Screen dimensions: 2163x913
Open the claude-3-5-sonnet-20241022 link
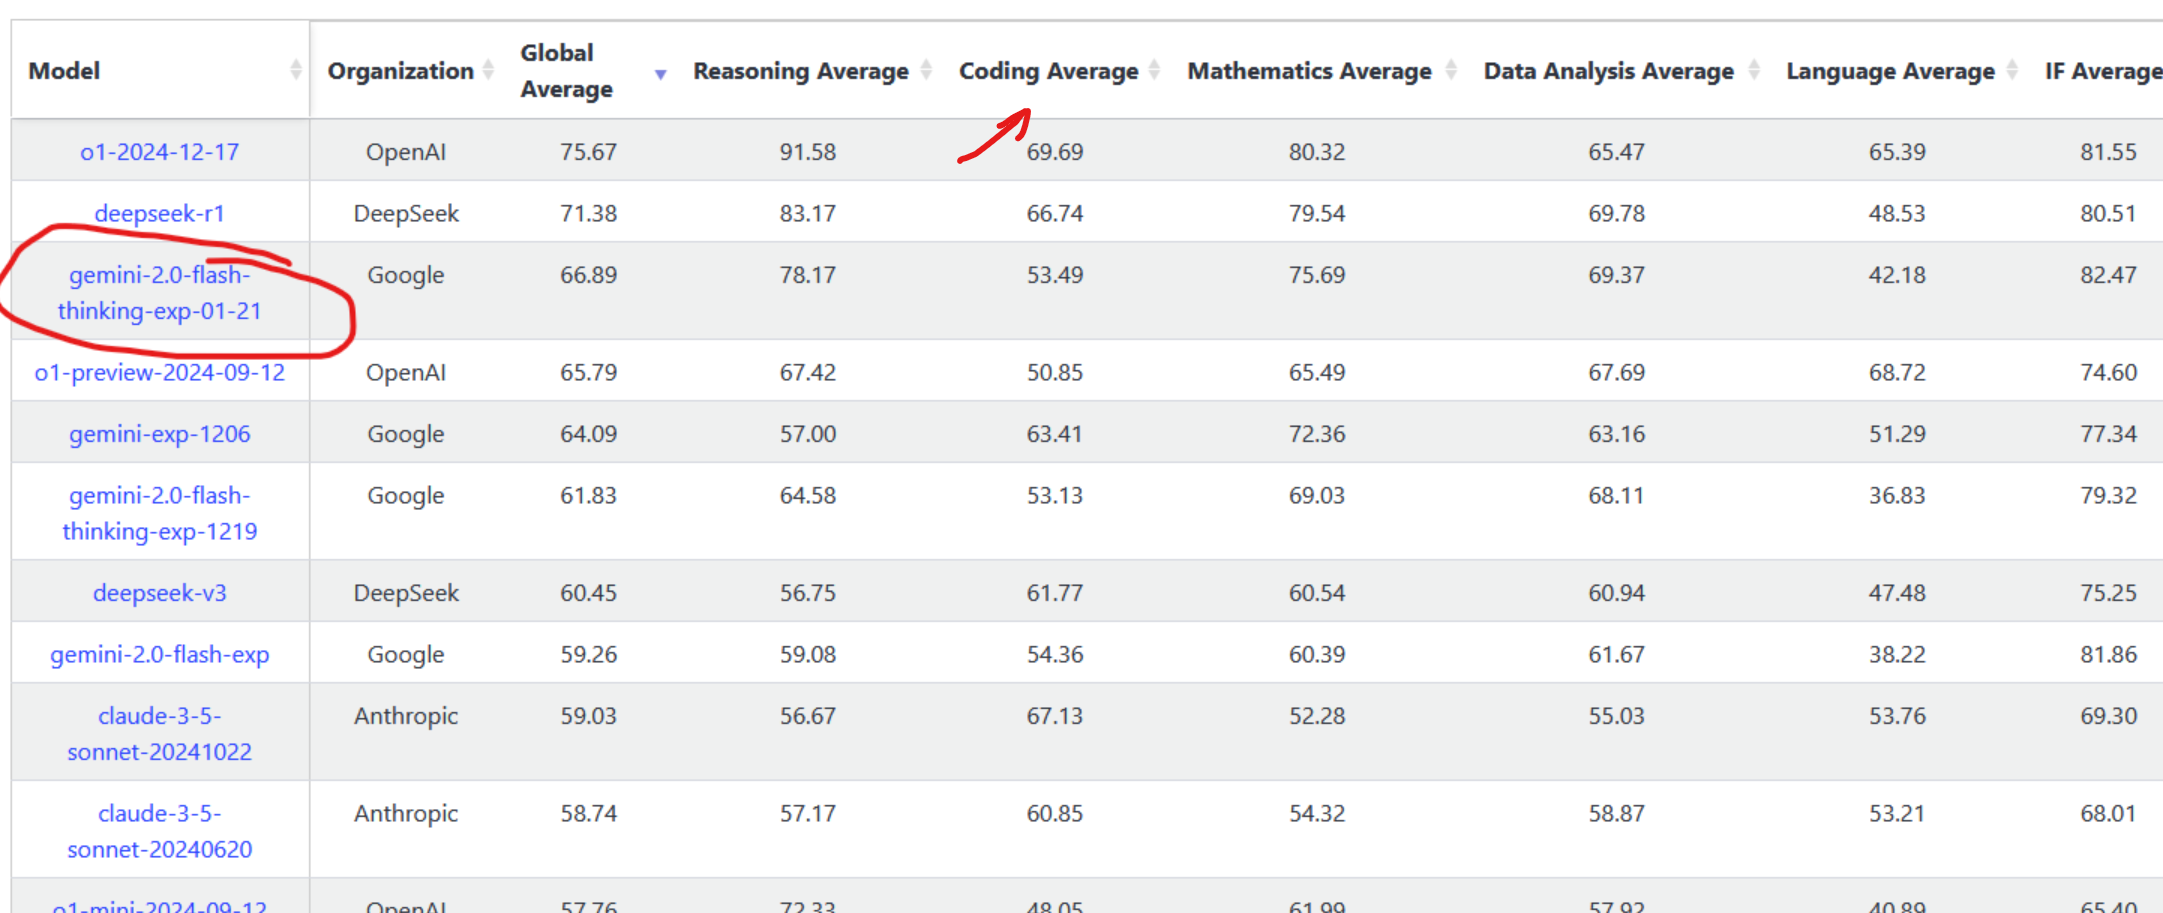point(160,733)
